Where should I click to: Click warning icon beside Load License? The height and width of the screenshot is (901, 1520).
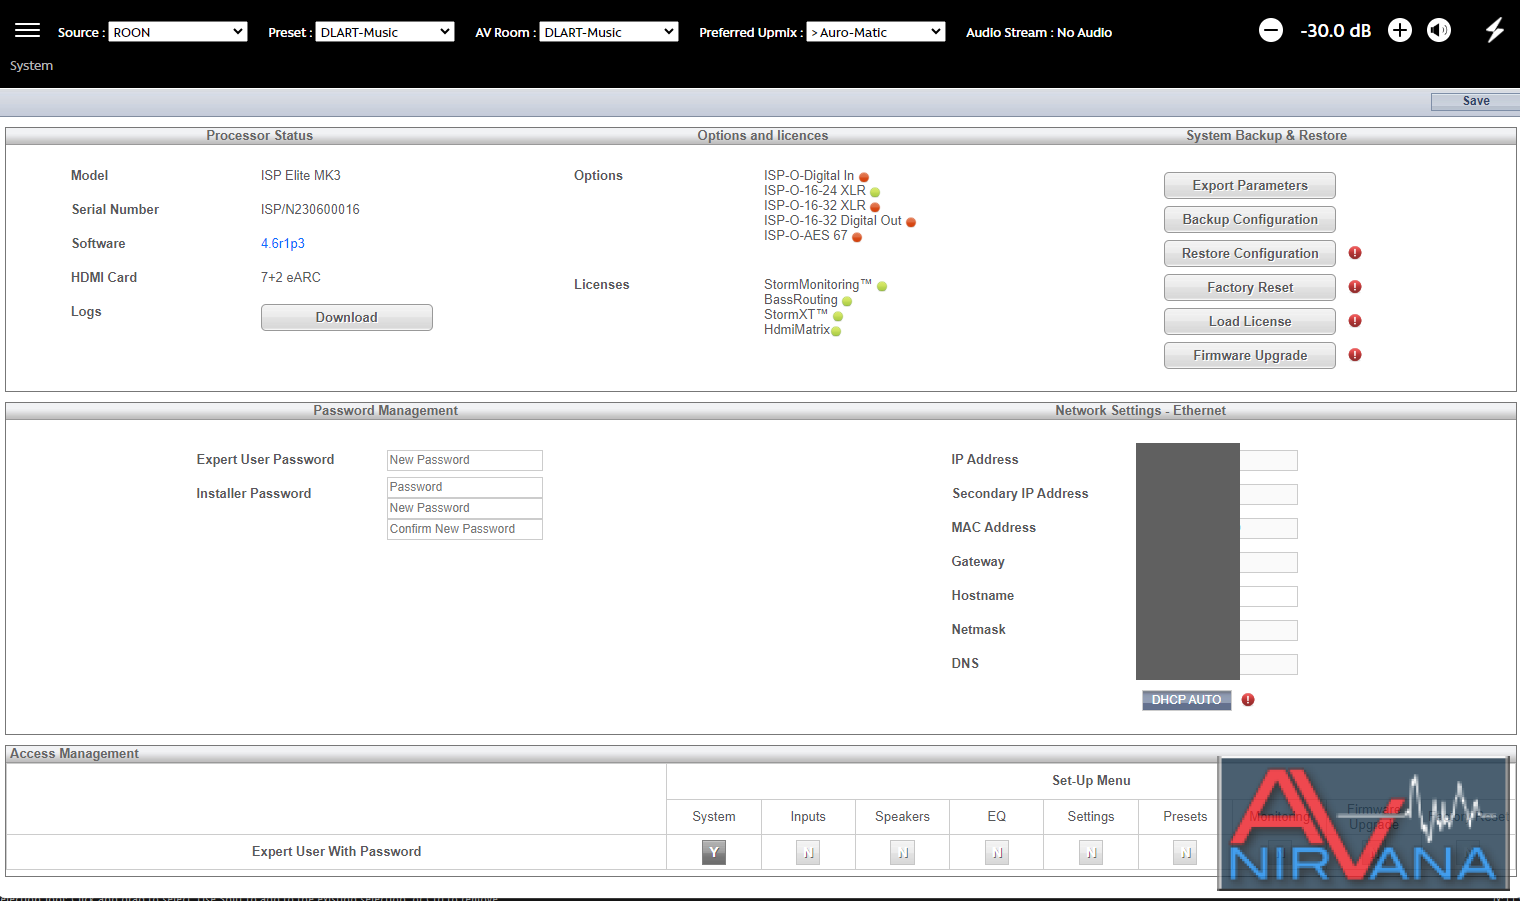[1355, 321]
